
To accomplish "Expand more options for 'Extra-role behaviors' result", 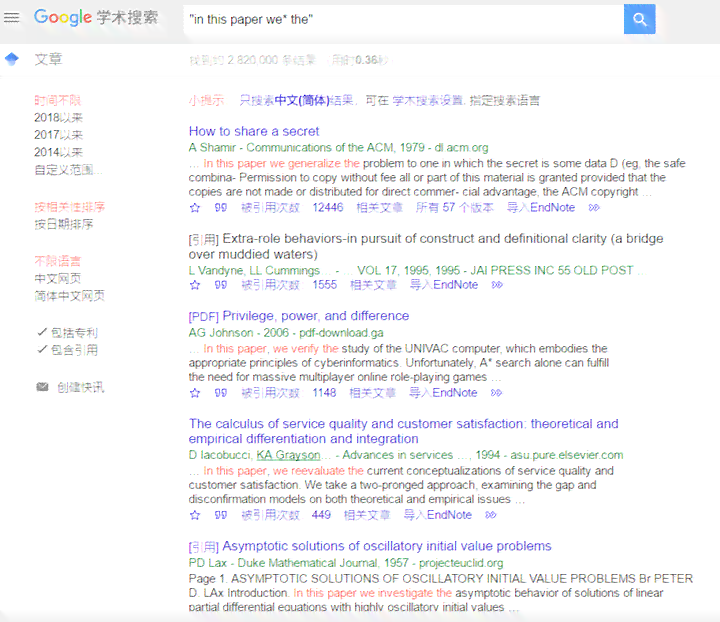I will pos(497,285).
